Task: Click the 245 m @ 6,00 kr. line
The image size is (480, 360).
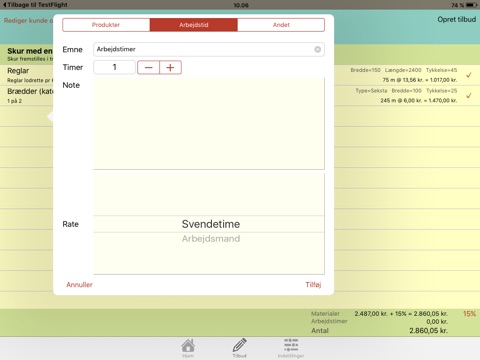Action: tap(419, 100)
